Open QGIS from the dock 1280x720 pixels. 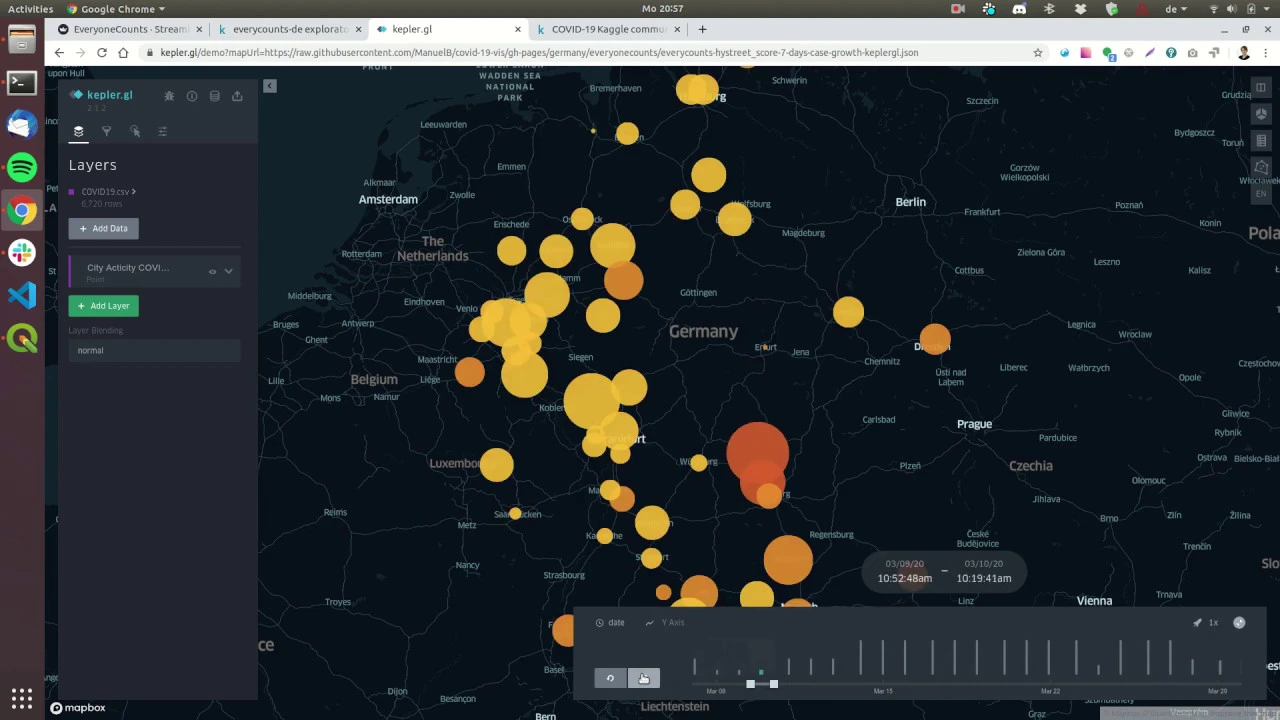click(22, 338)
